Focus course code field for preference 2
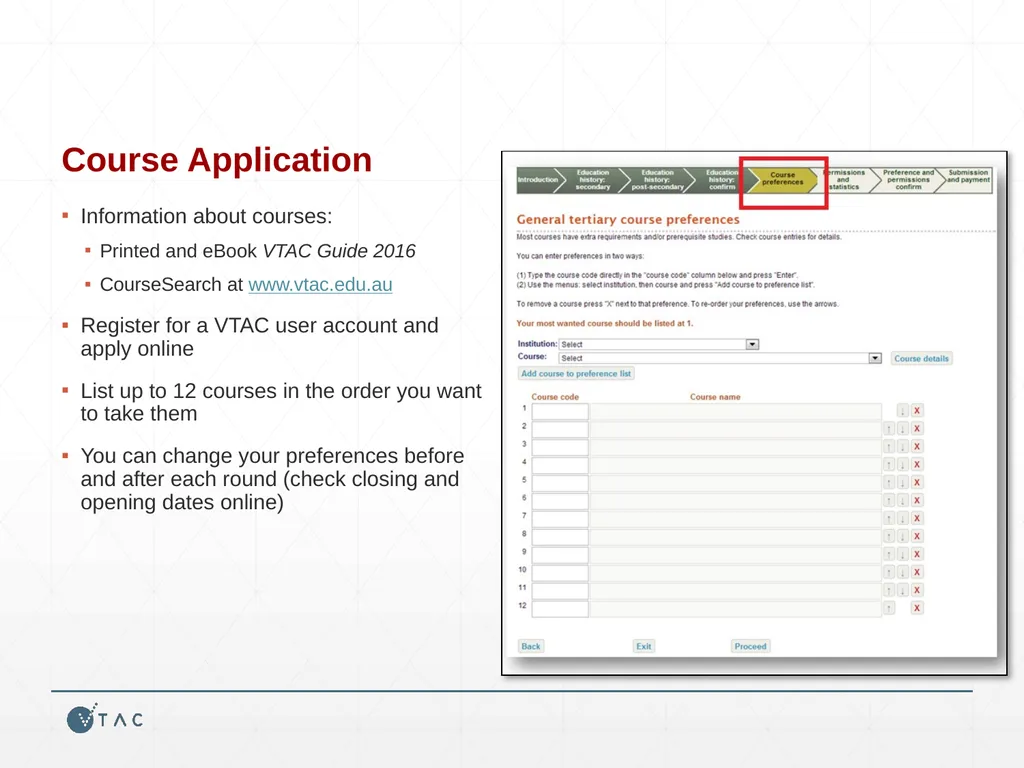 (560, 429)
